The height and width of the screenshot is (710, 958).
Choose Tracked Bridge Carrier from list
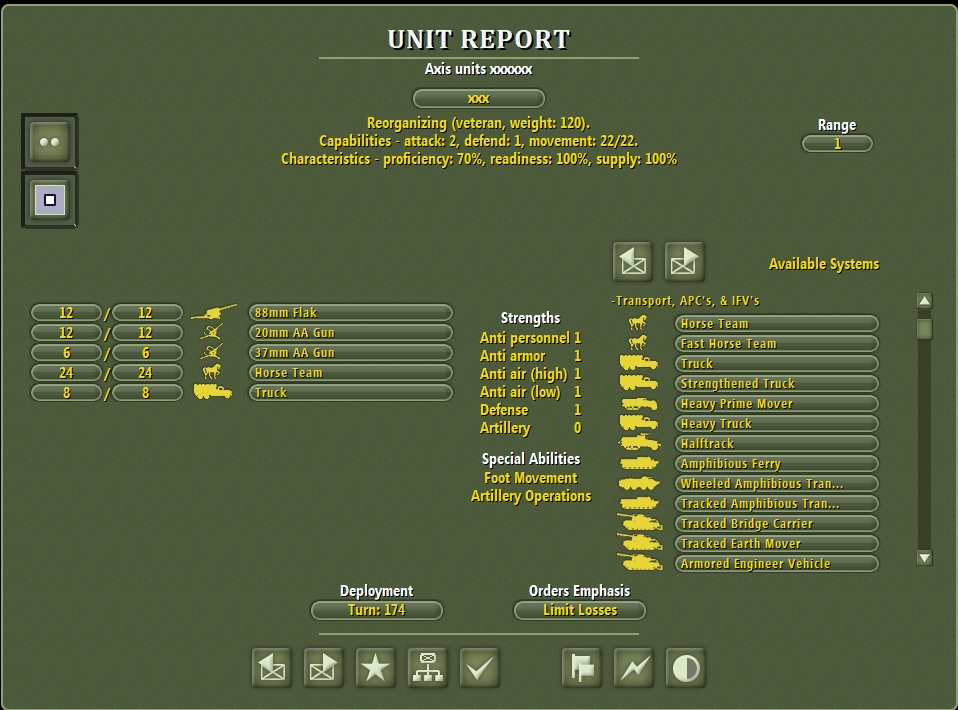pos(777,523)
